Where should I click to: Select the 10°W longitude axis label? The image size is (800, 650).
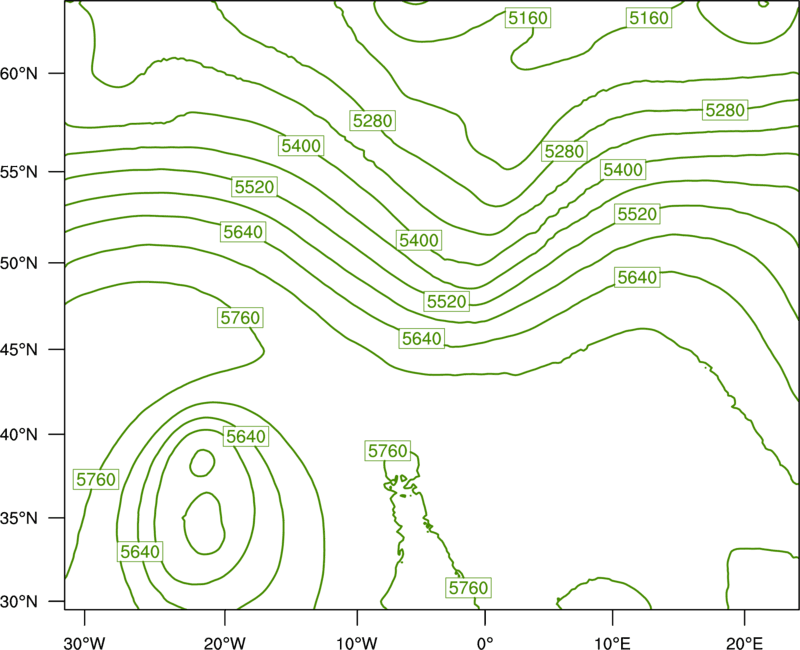[x=357, y=643]
